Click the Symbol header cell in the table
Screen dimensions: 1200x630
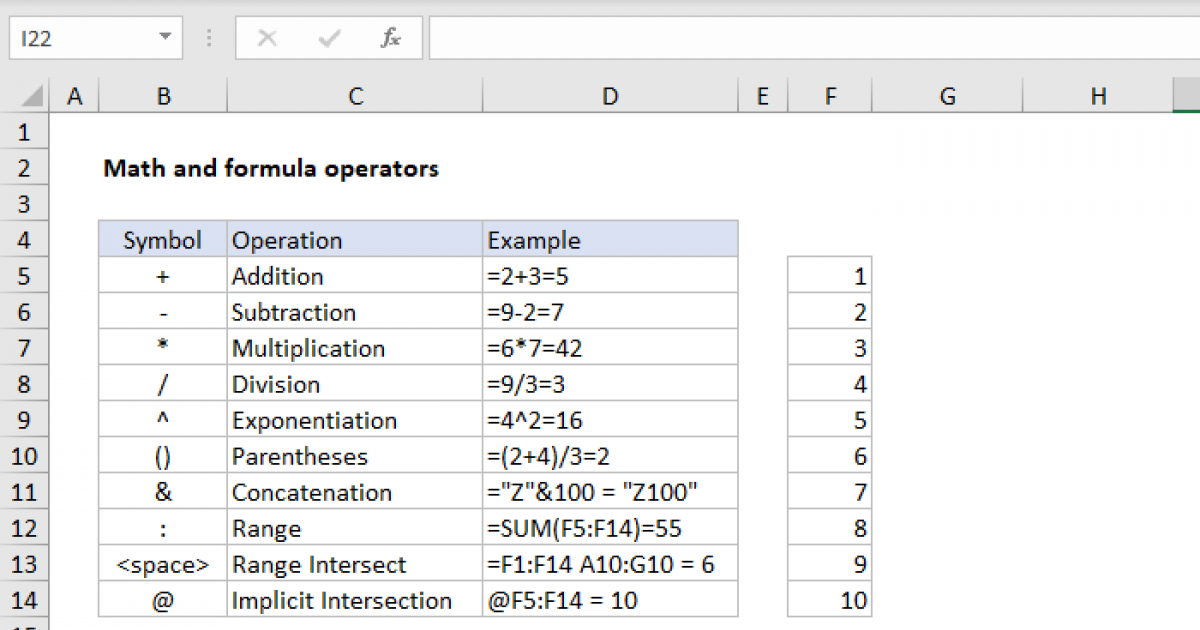point(162,240)
